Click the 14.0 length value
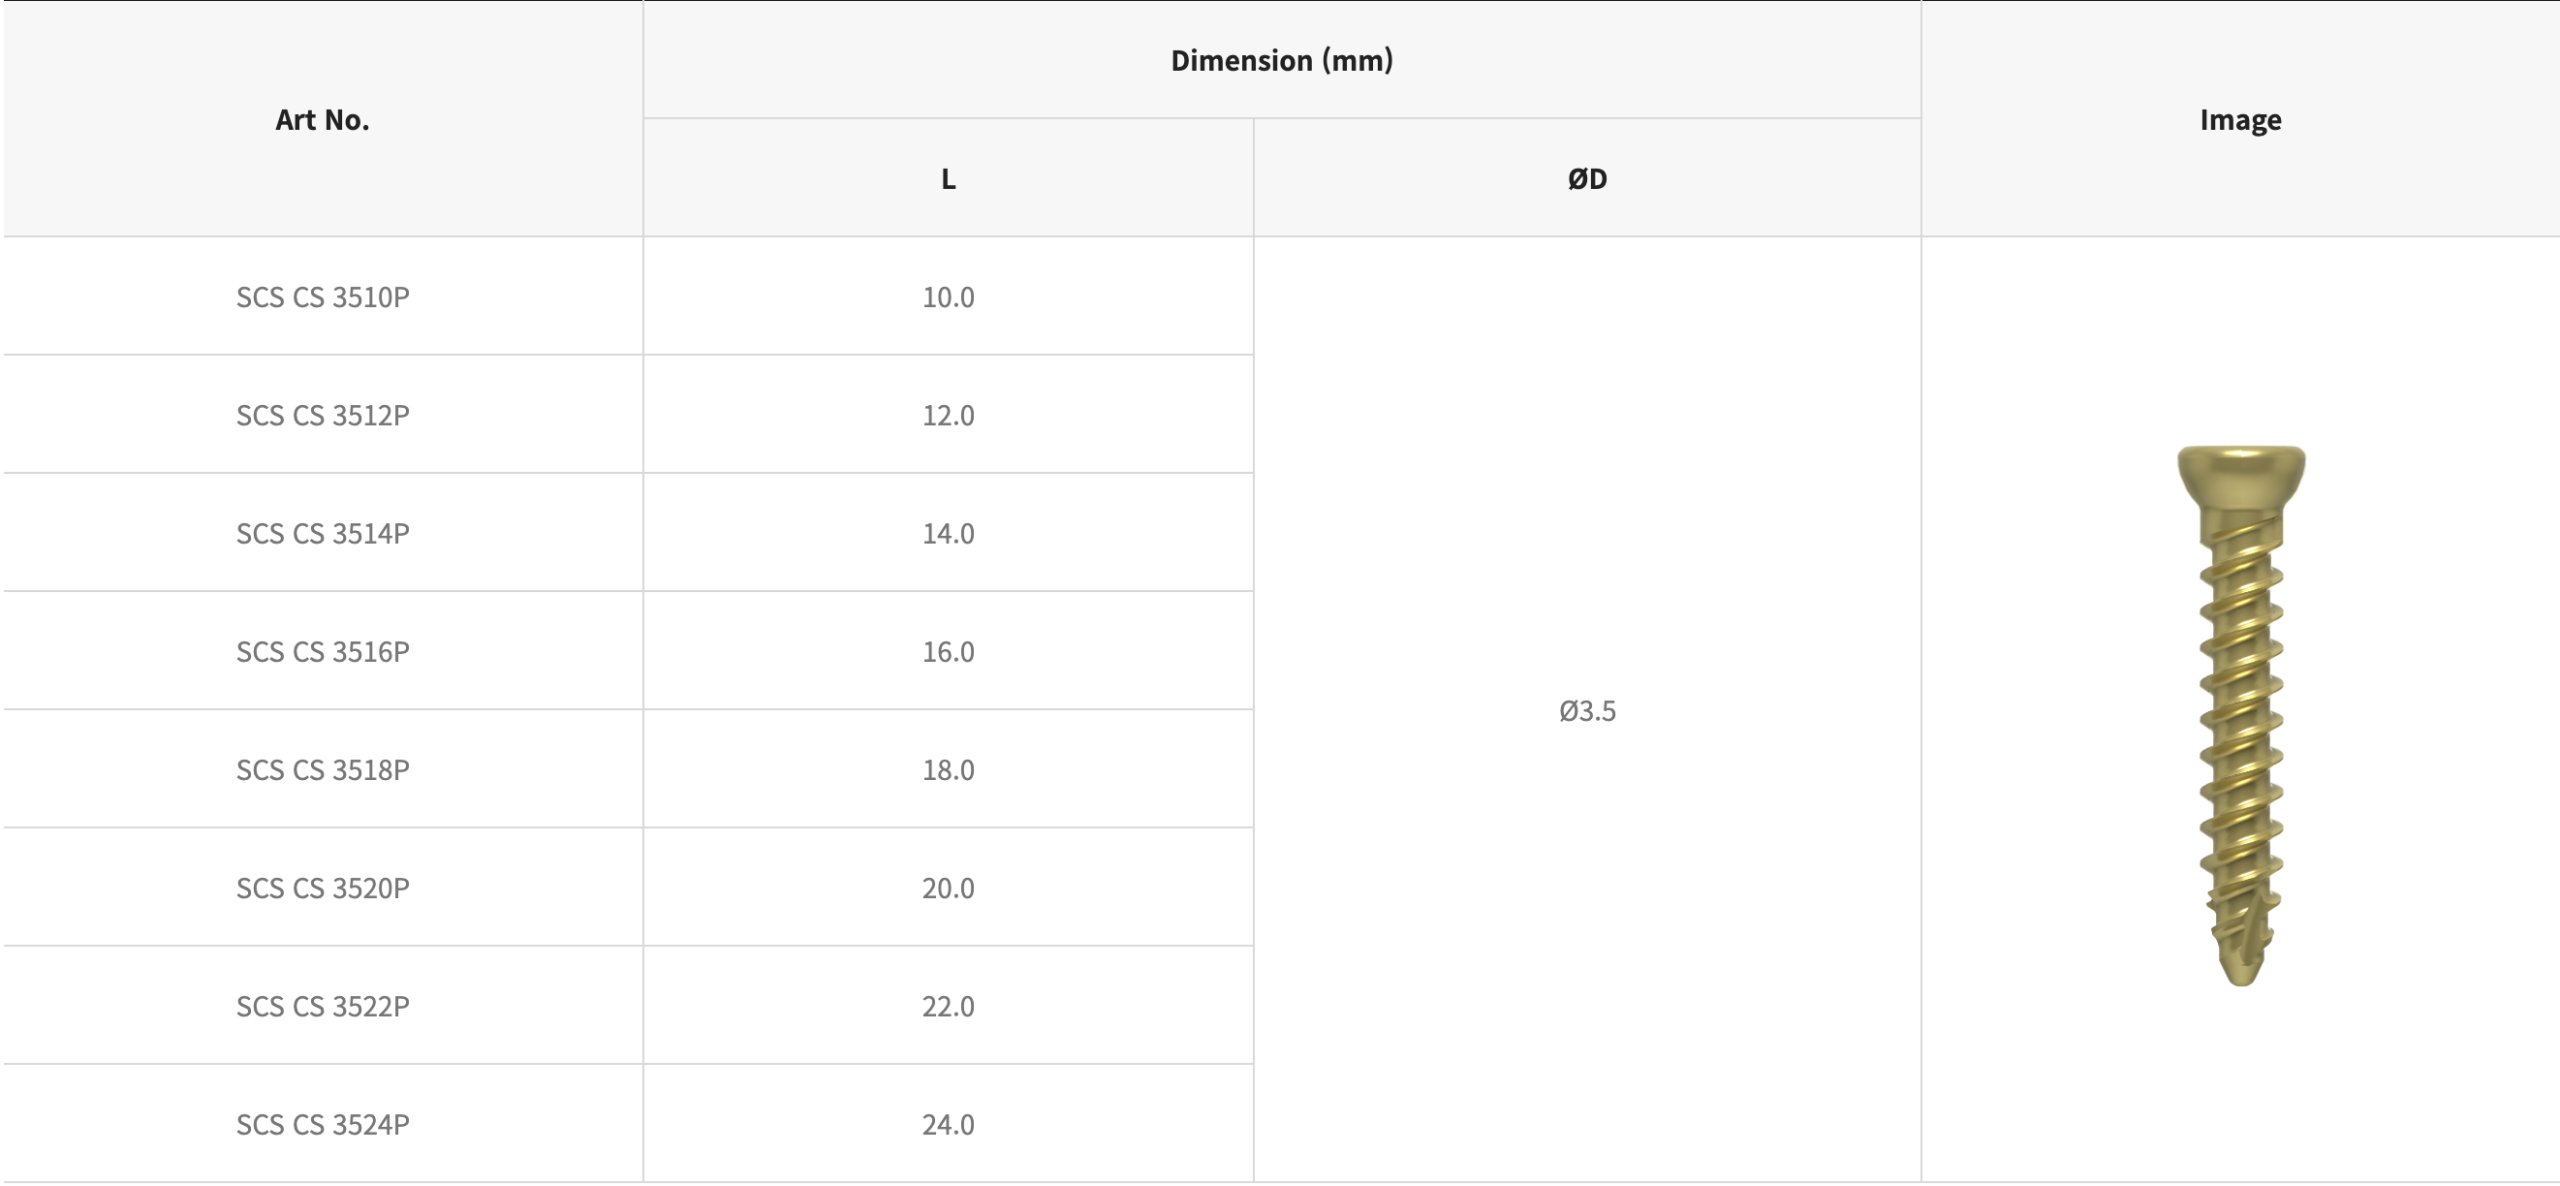Screen dimensions: 2560x1186 [948, 533]
